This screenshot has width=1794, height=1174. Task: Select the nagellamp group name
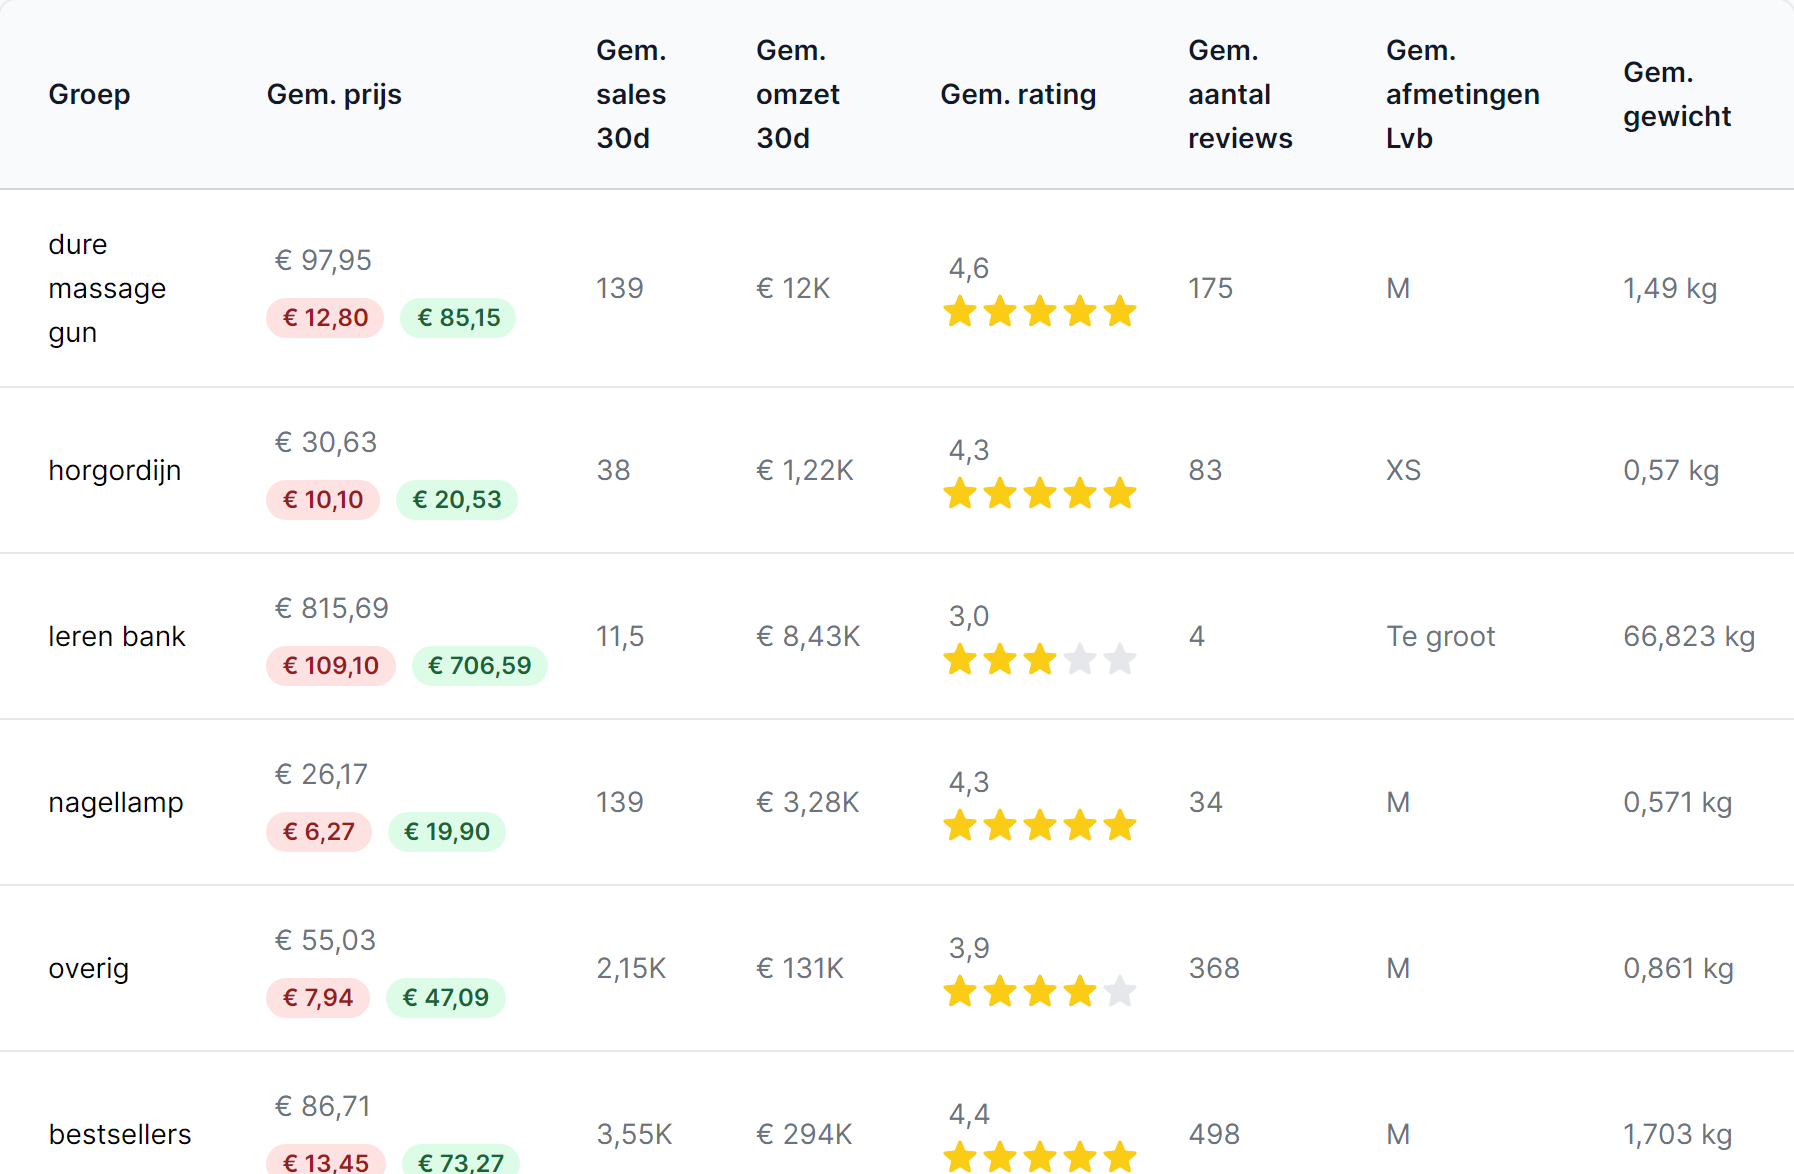[116, 802]
